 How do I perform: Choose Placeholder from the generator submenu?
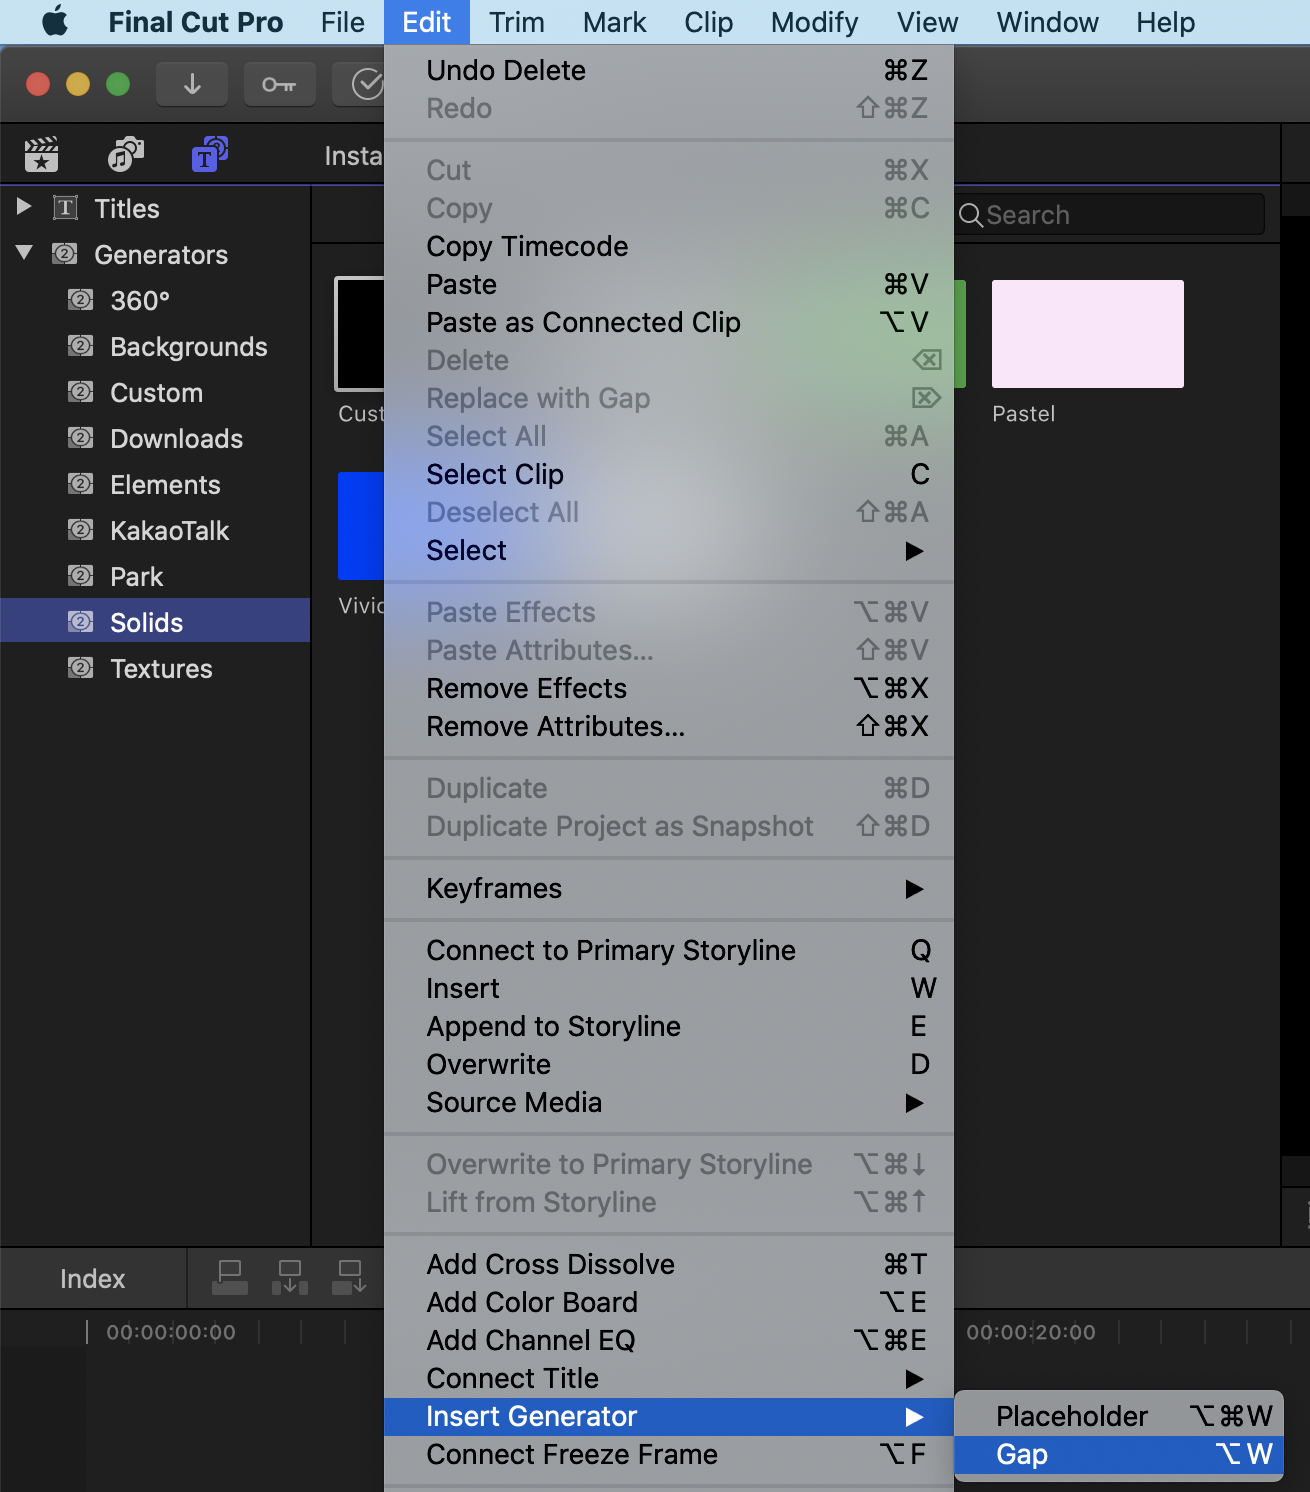(1118, 1416)
